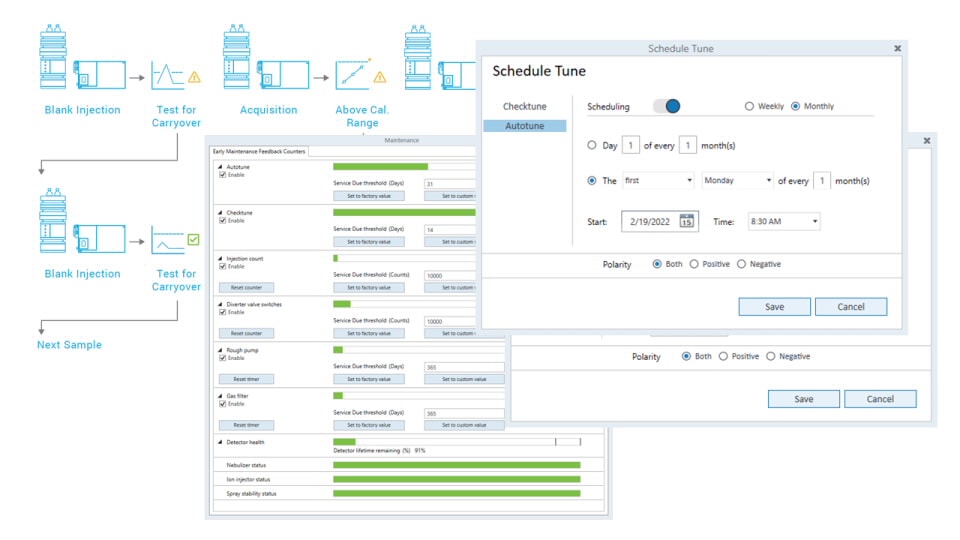Switch to Early Maintenance Feedback Counters tab

pyautogui.click(x=260, y=151)
